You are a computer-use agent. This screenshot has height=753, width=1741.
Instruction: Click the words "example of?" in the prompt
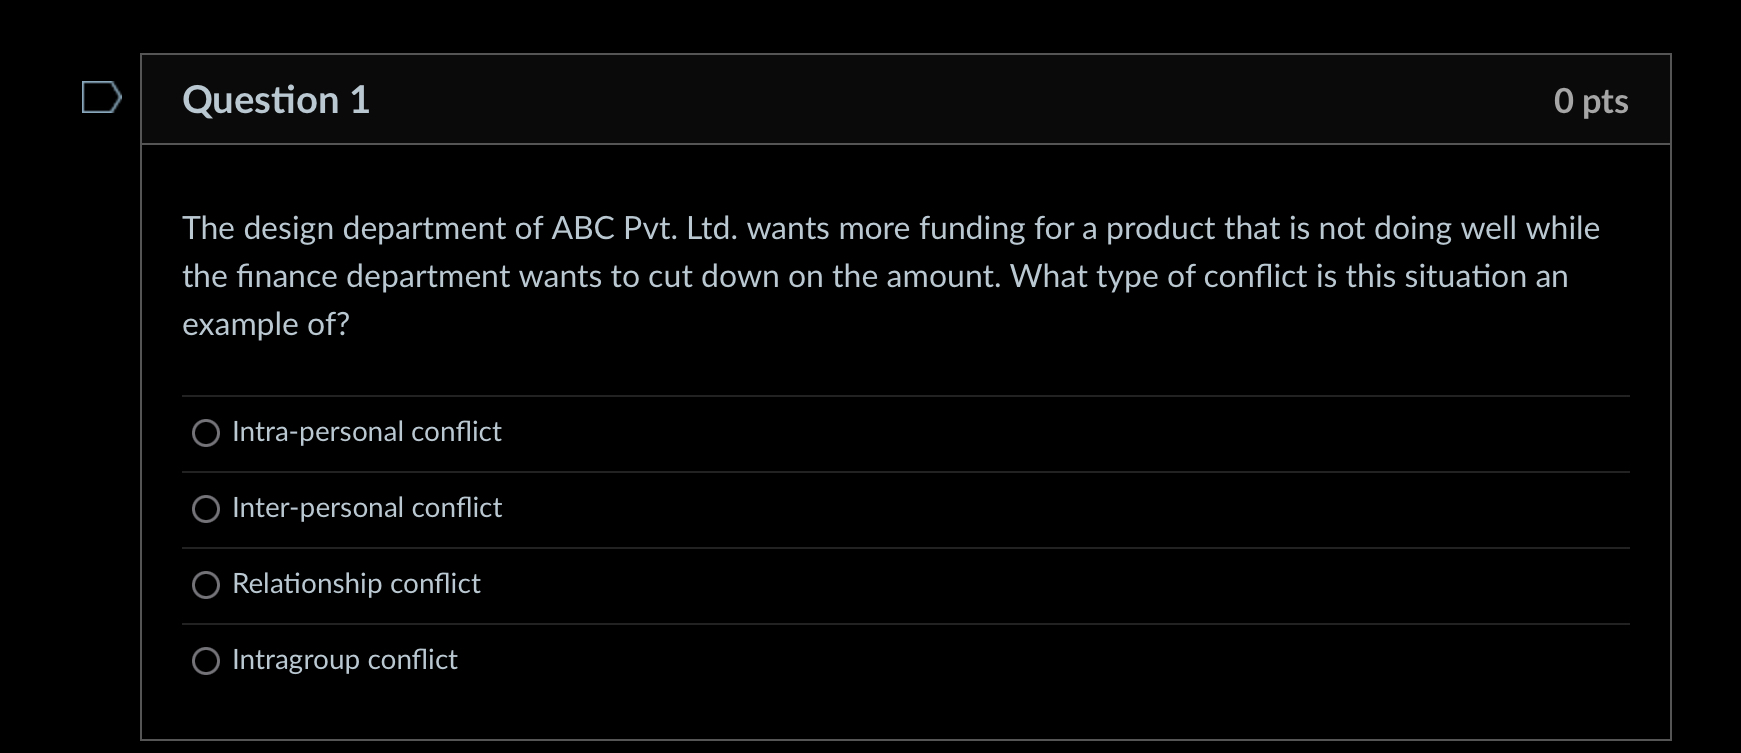click(266, 325)
